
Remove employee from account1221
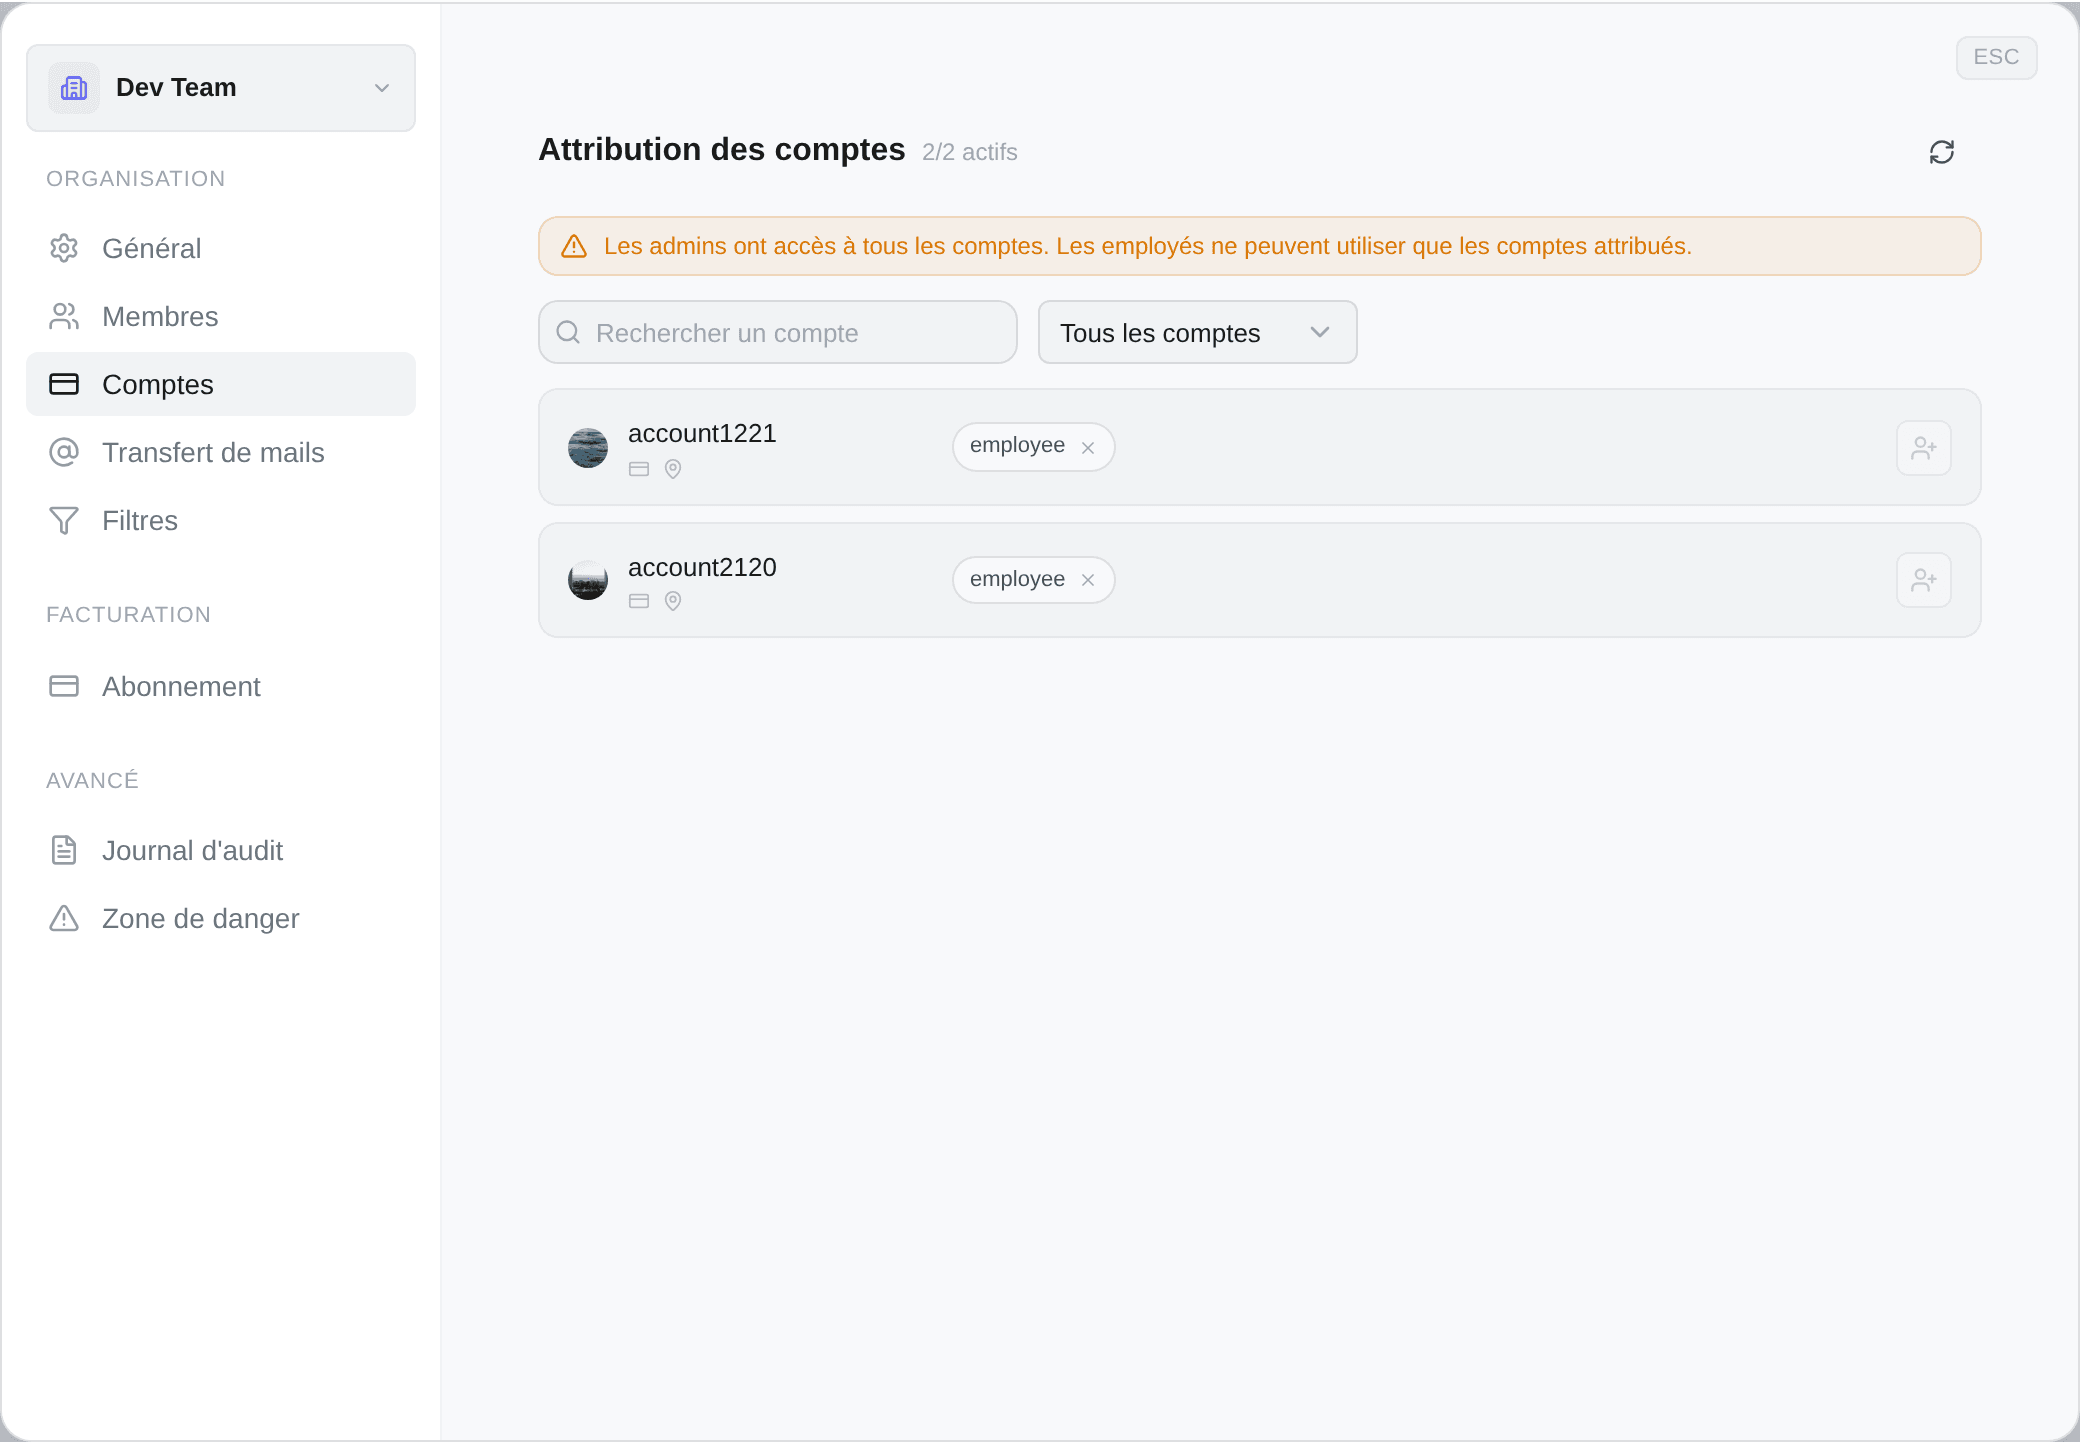(1088, 448)
